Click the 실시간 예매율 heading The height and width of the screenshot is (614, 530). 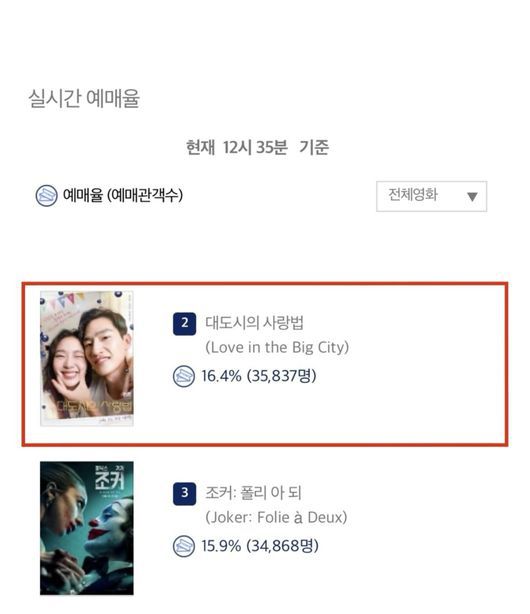(84, 98)
